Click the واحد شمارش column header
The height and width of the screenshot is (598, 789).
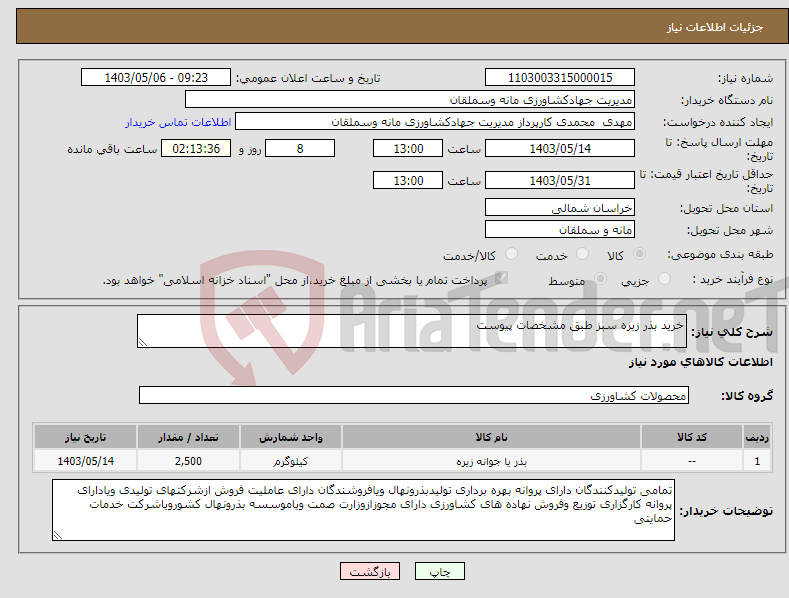pos(291,437)
